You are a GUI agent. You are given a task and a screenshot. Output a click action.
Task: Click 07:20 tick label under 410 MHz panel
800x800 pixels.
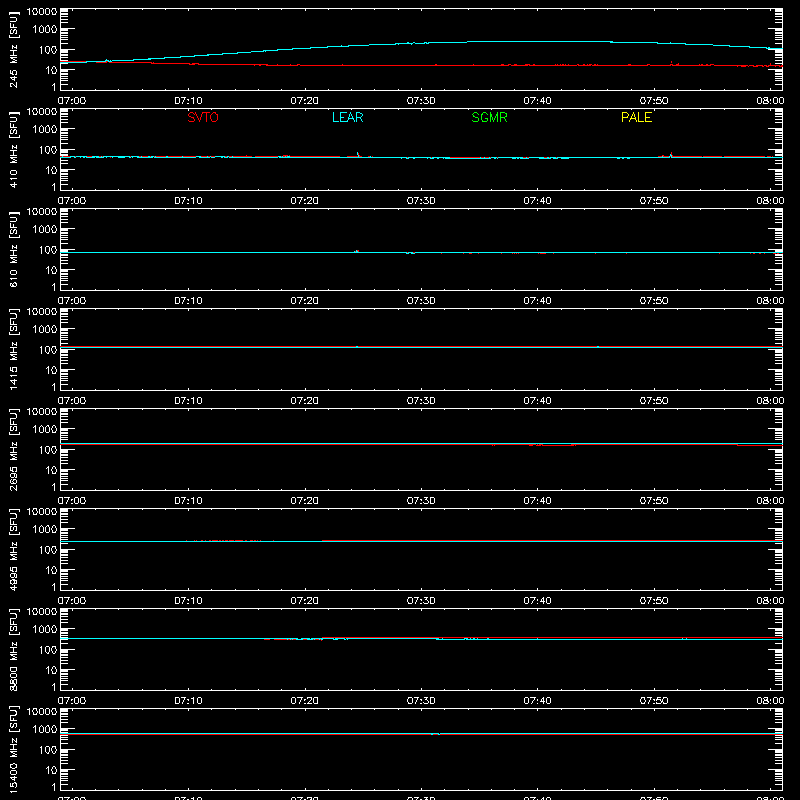(305, 201)
